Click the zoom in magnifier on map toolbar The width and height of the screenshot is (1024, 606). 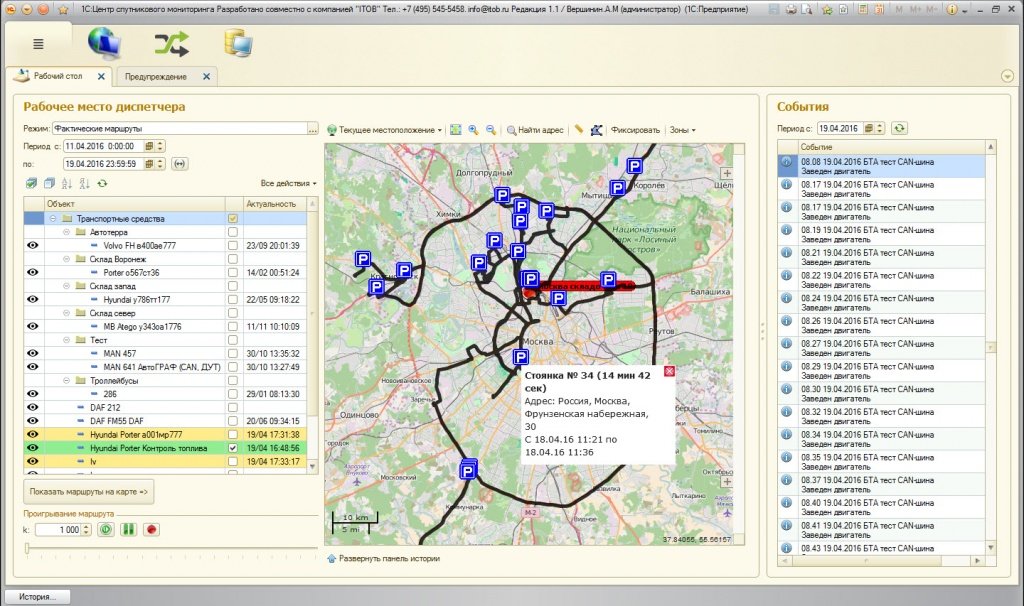coord(473,130)
